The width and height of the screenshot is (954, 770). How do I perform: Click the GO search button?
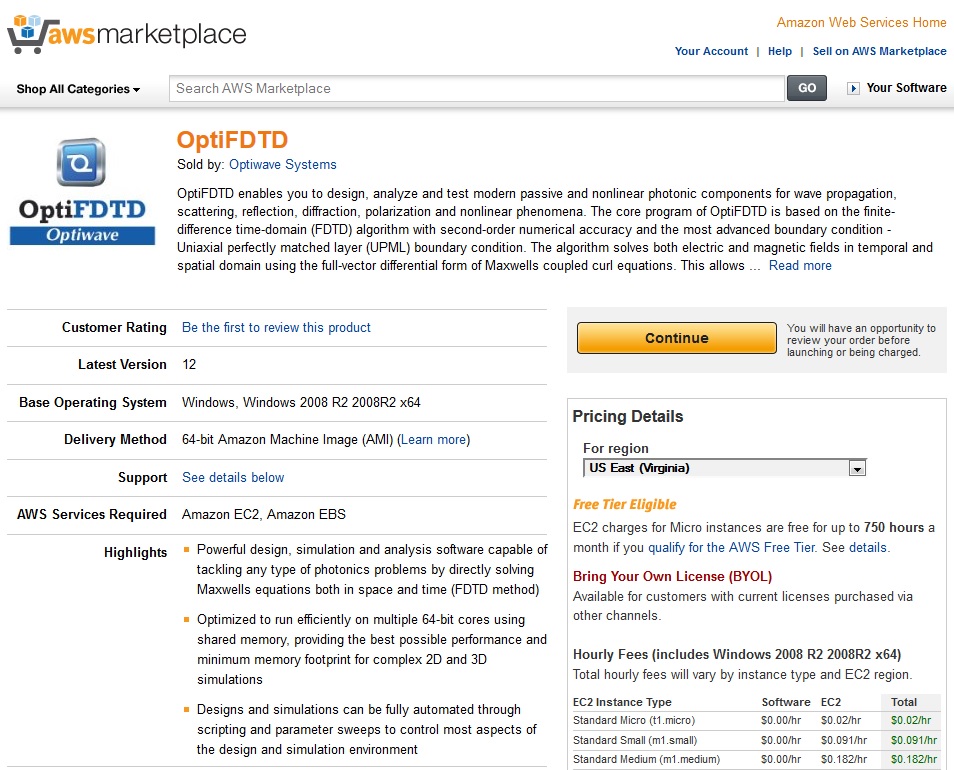[807, 88]
